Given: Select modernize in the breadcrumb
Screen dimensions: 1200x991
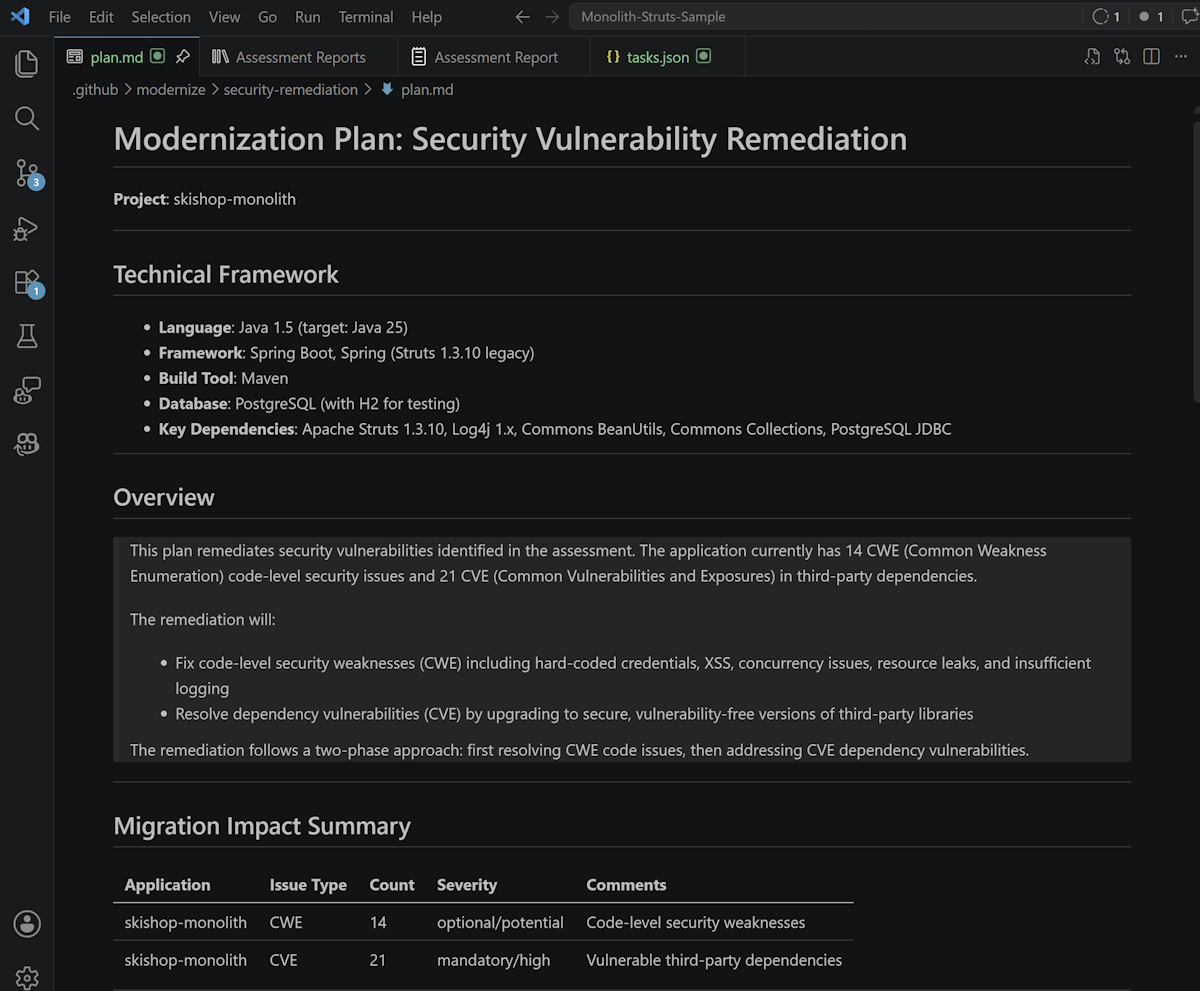Looking at the screenshot, I should click(x=171, y=90).
